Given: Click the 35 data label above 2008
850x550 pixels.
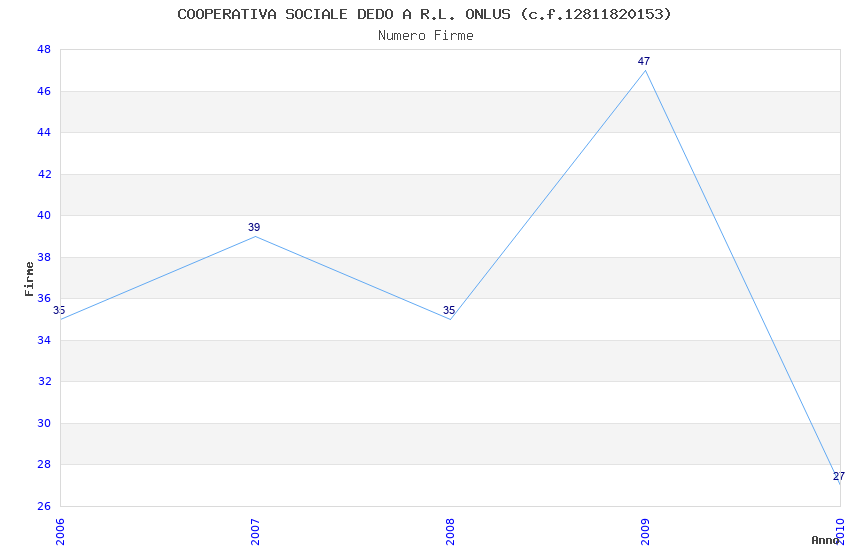Looking at the screenshot, I should pyautogui.click(x=449, y=311).
